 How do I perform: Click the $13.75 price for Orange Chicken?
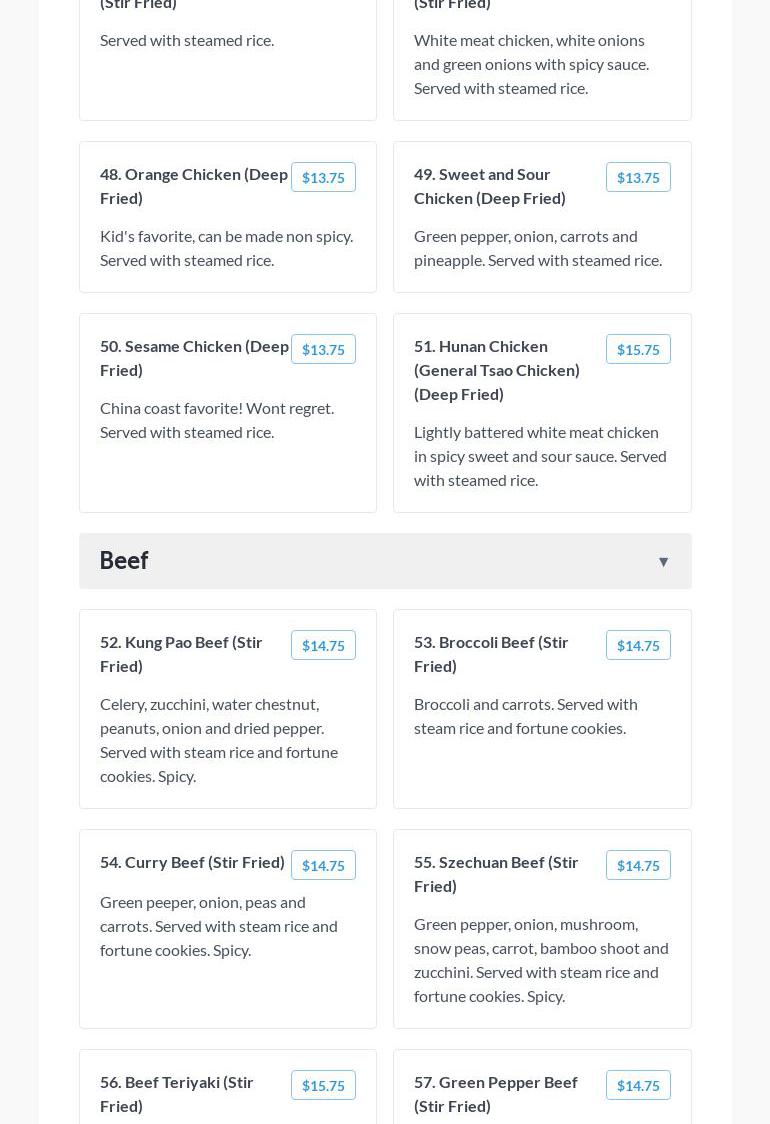click(323, 178)
